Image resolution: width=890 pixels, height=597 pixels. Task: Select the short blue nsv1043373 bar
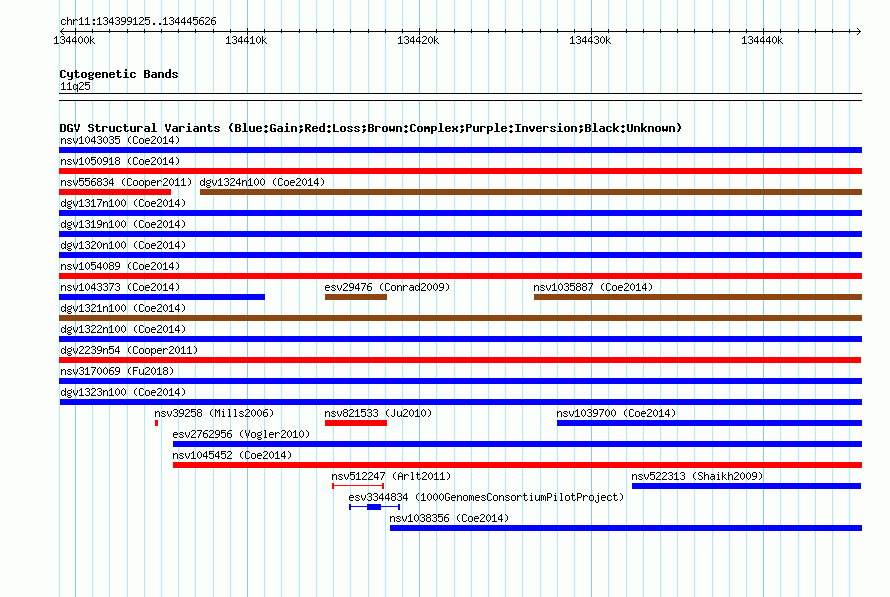[162, 297]
